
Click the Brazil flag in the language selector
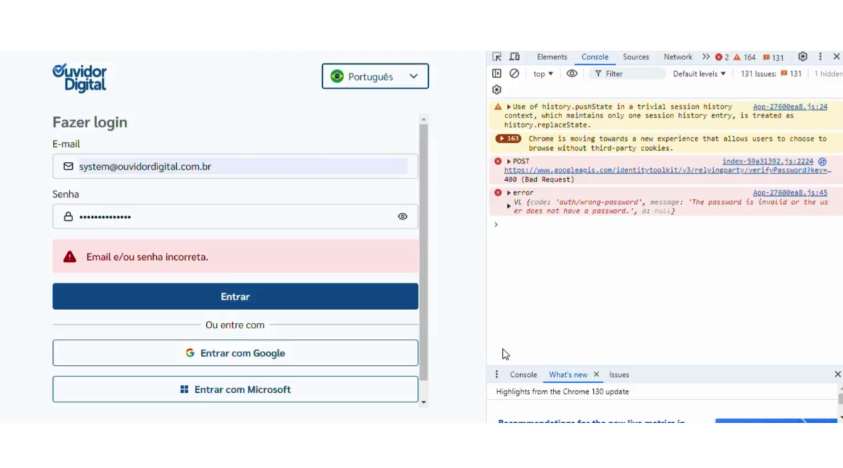coord(337,76)
